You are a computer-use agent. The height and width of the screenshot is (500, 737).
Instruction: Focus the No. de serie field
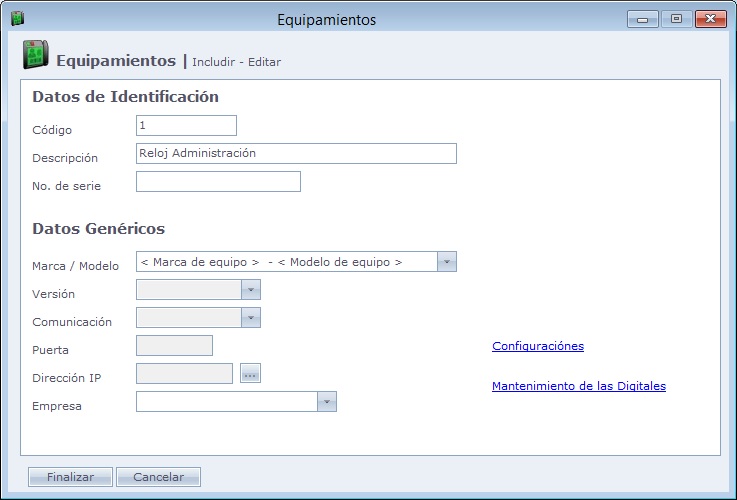(218, 181)
